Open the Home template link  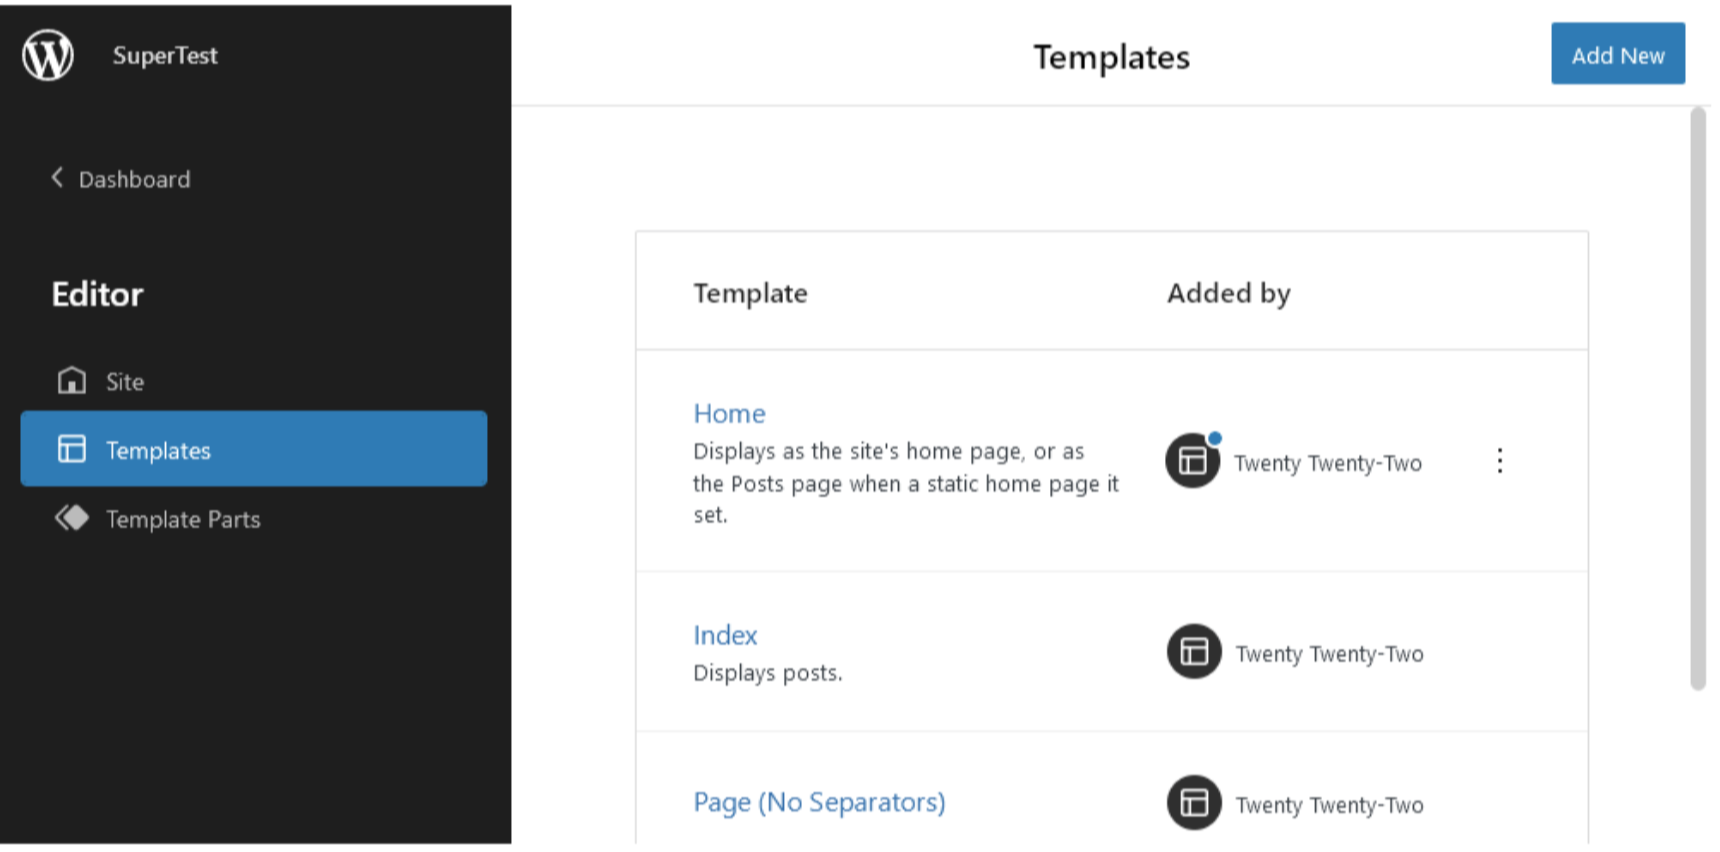tap(729, 414)
